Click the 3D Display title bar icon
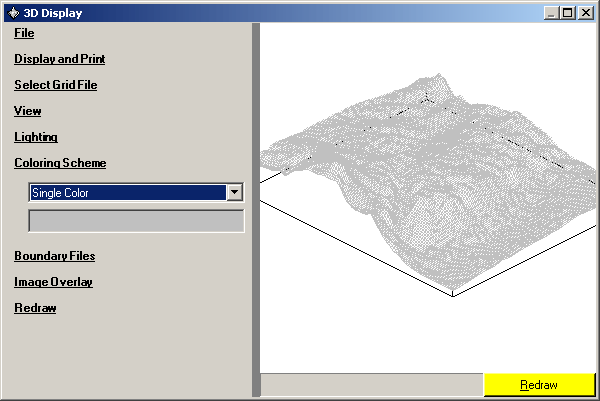This screenshot has width=600, height=401. [13, 13]
